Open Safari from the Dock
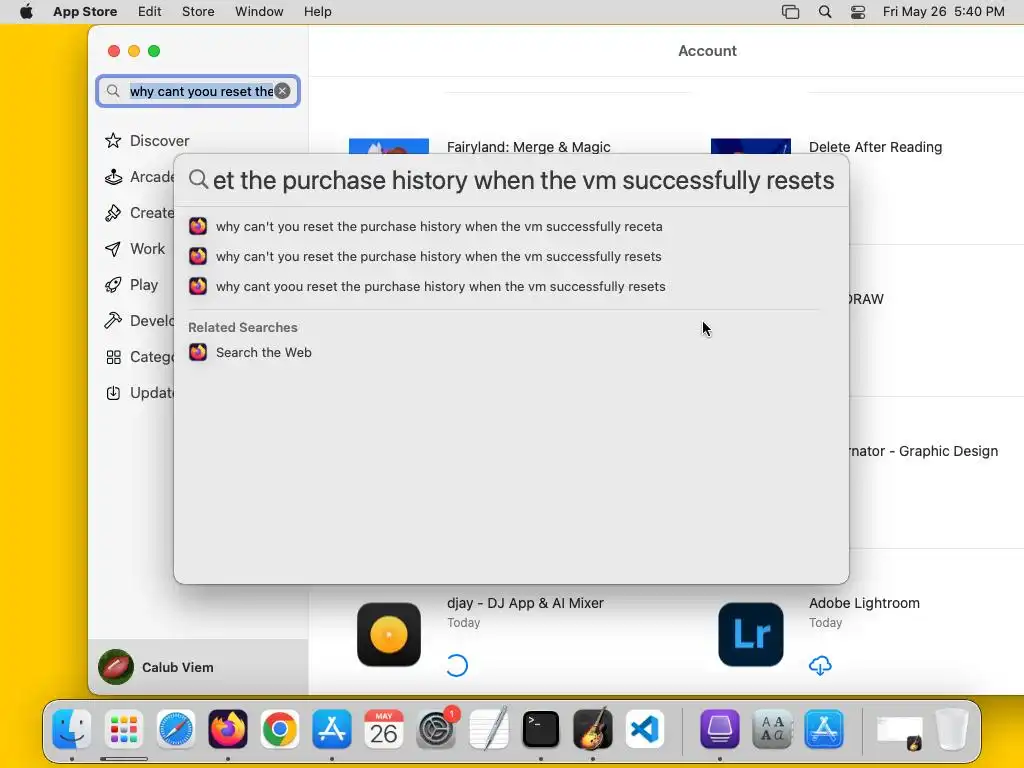Screen dimensions: 1024x768 coord(176,729)
